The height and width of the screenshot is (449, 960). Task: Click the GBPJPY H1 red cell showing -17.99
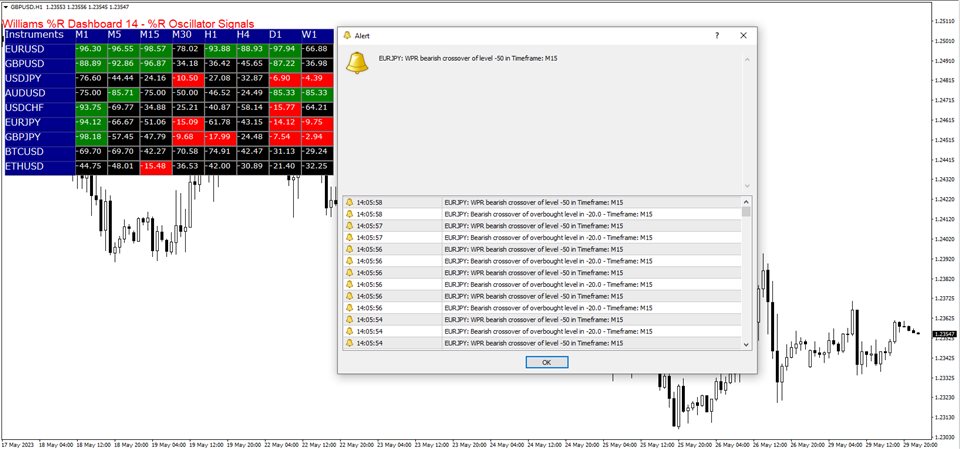tap(220, 137)
